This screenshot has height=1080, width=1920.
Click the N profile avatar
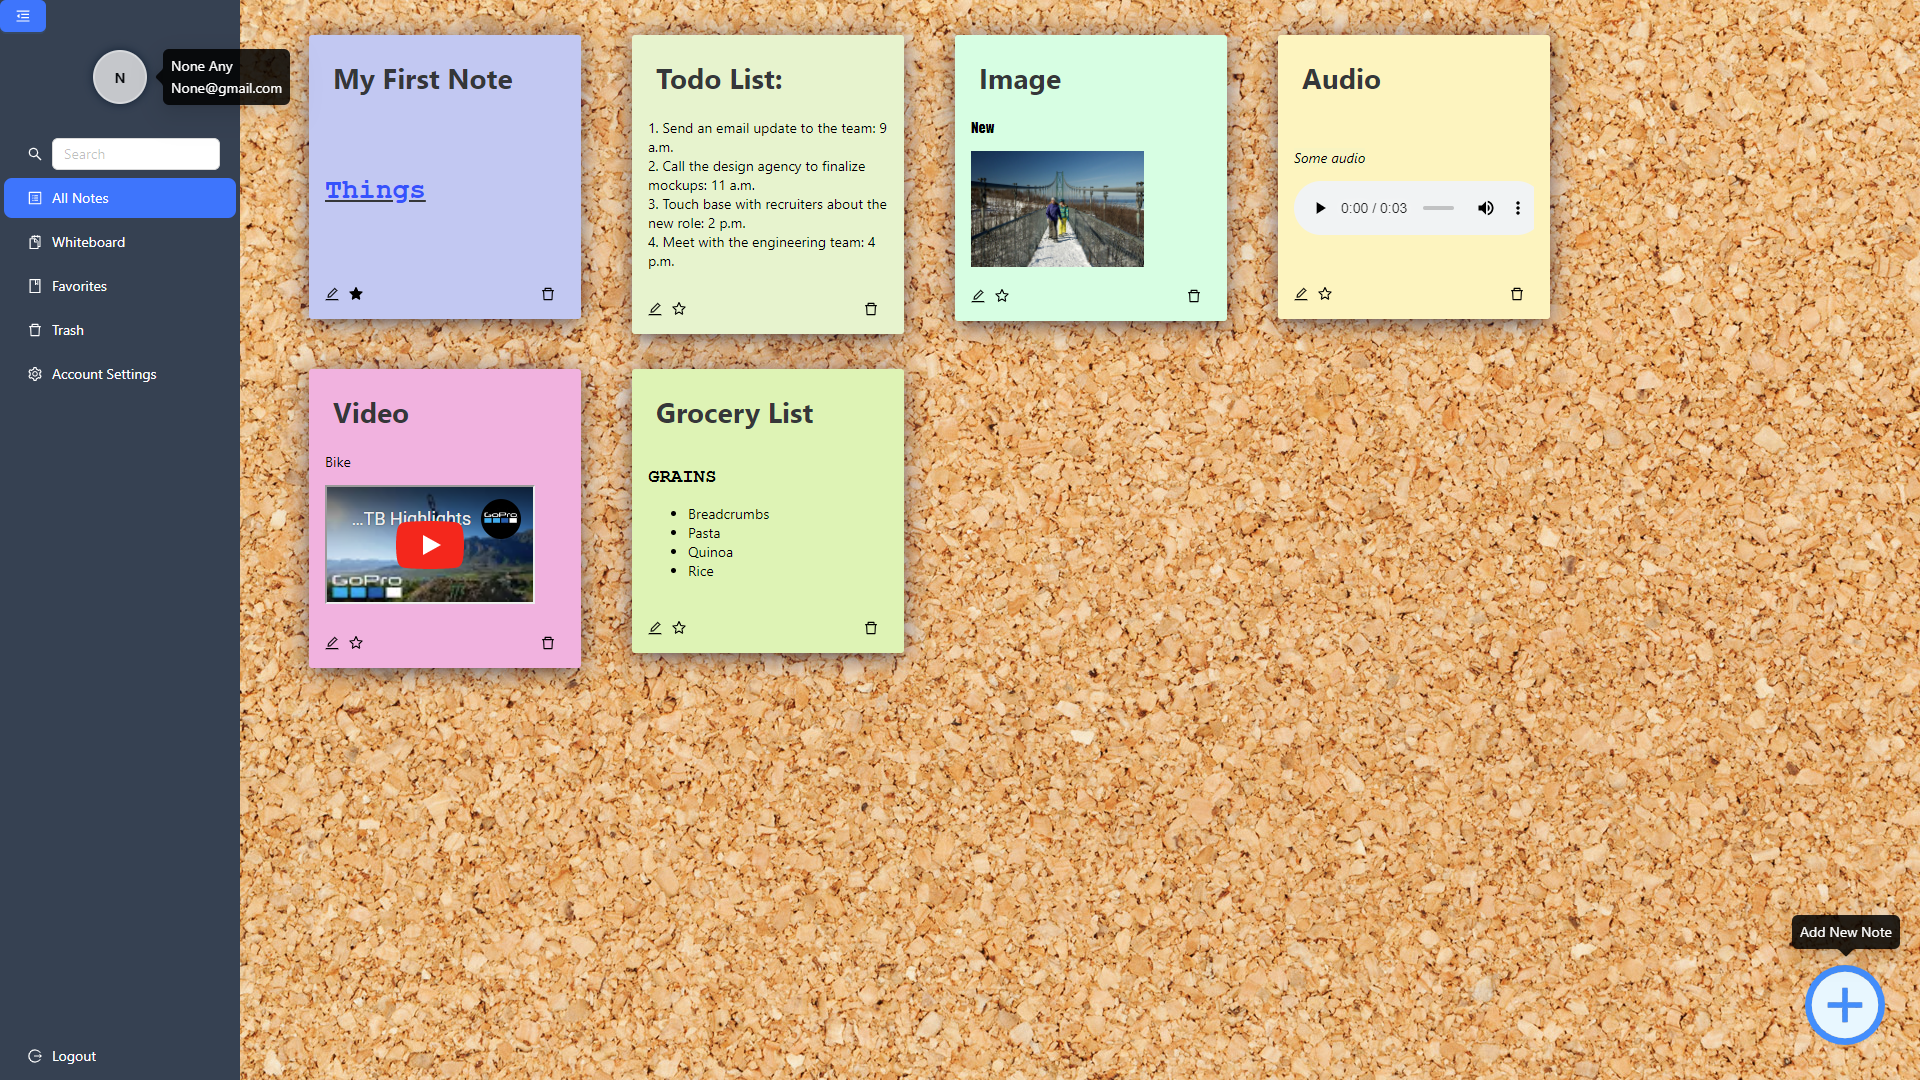click(x=120, y=77)
